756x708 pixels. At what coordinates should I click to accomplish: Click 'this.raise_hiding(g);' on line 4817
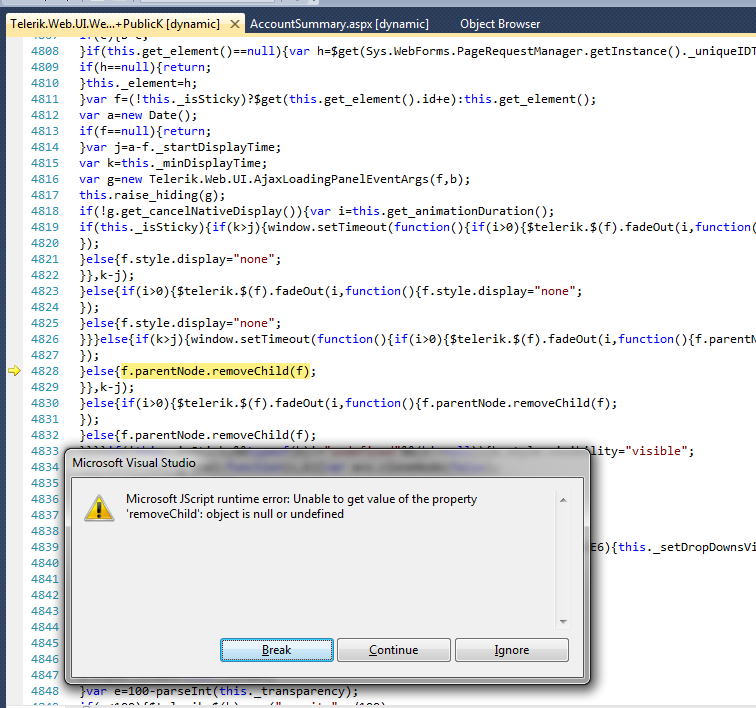pyautogui.click(x=152, y=195)
